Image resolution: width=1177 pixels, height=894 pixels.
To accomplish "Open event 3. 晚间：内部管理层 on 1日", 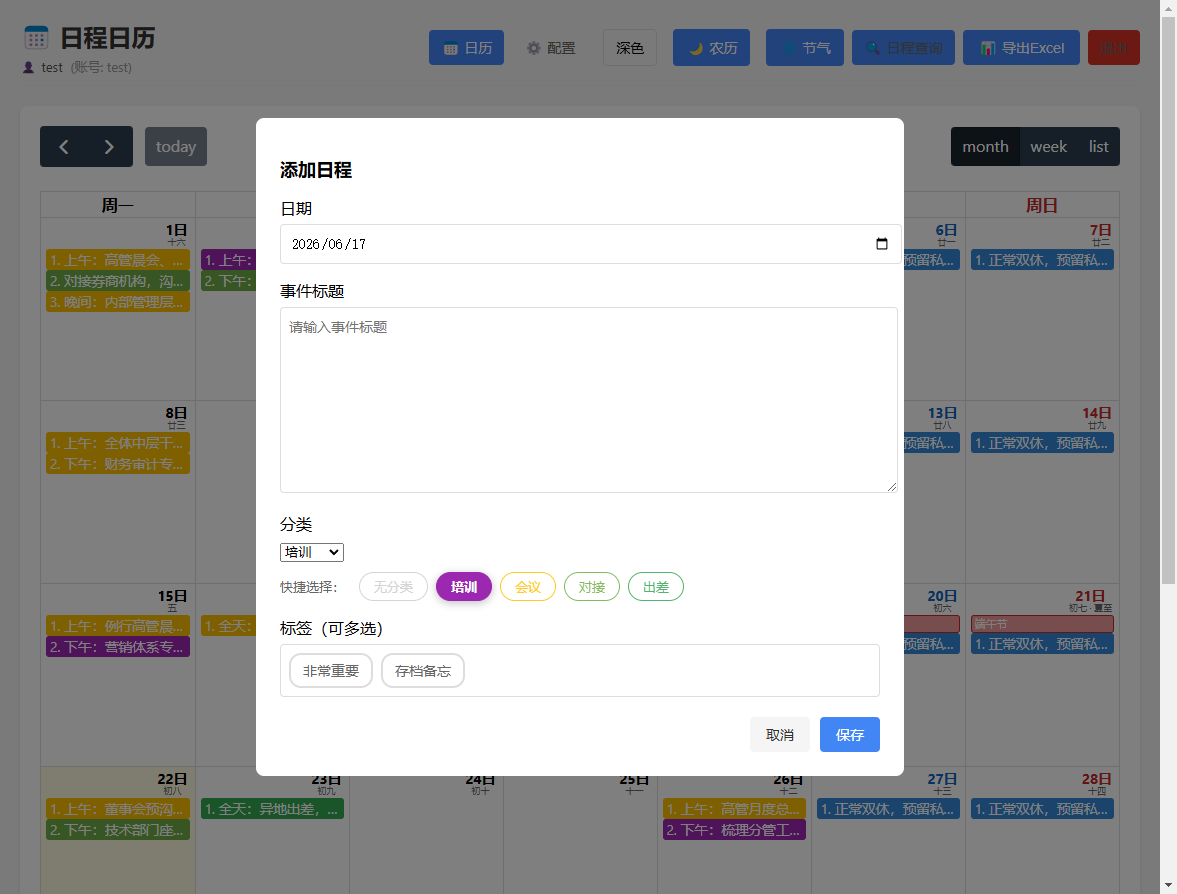I will point(118,302).
